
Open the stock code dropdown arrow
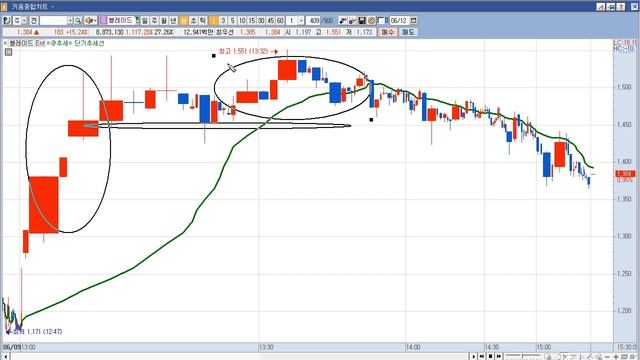point(70,20)
